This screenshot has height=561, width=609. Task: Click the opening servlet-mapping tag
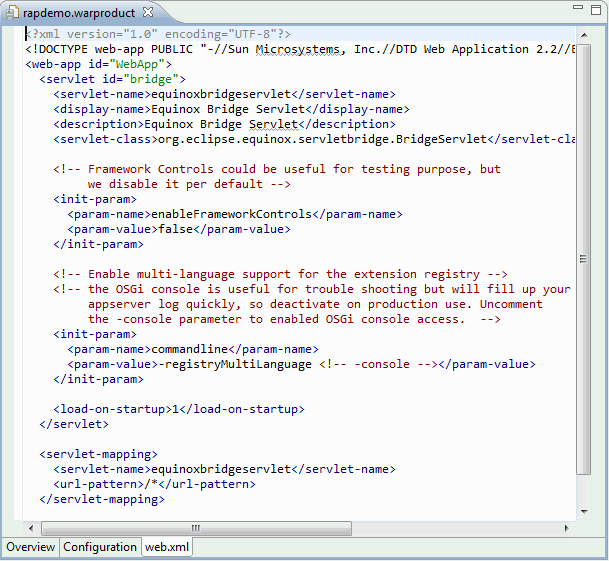click(99, 455)
